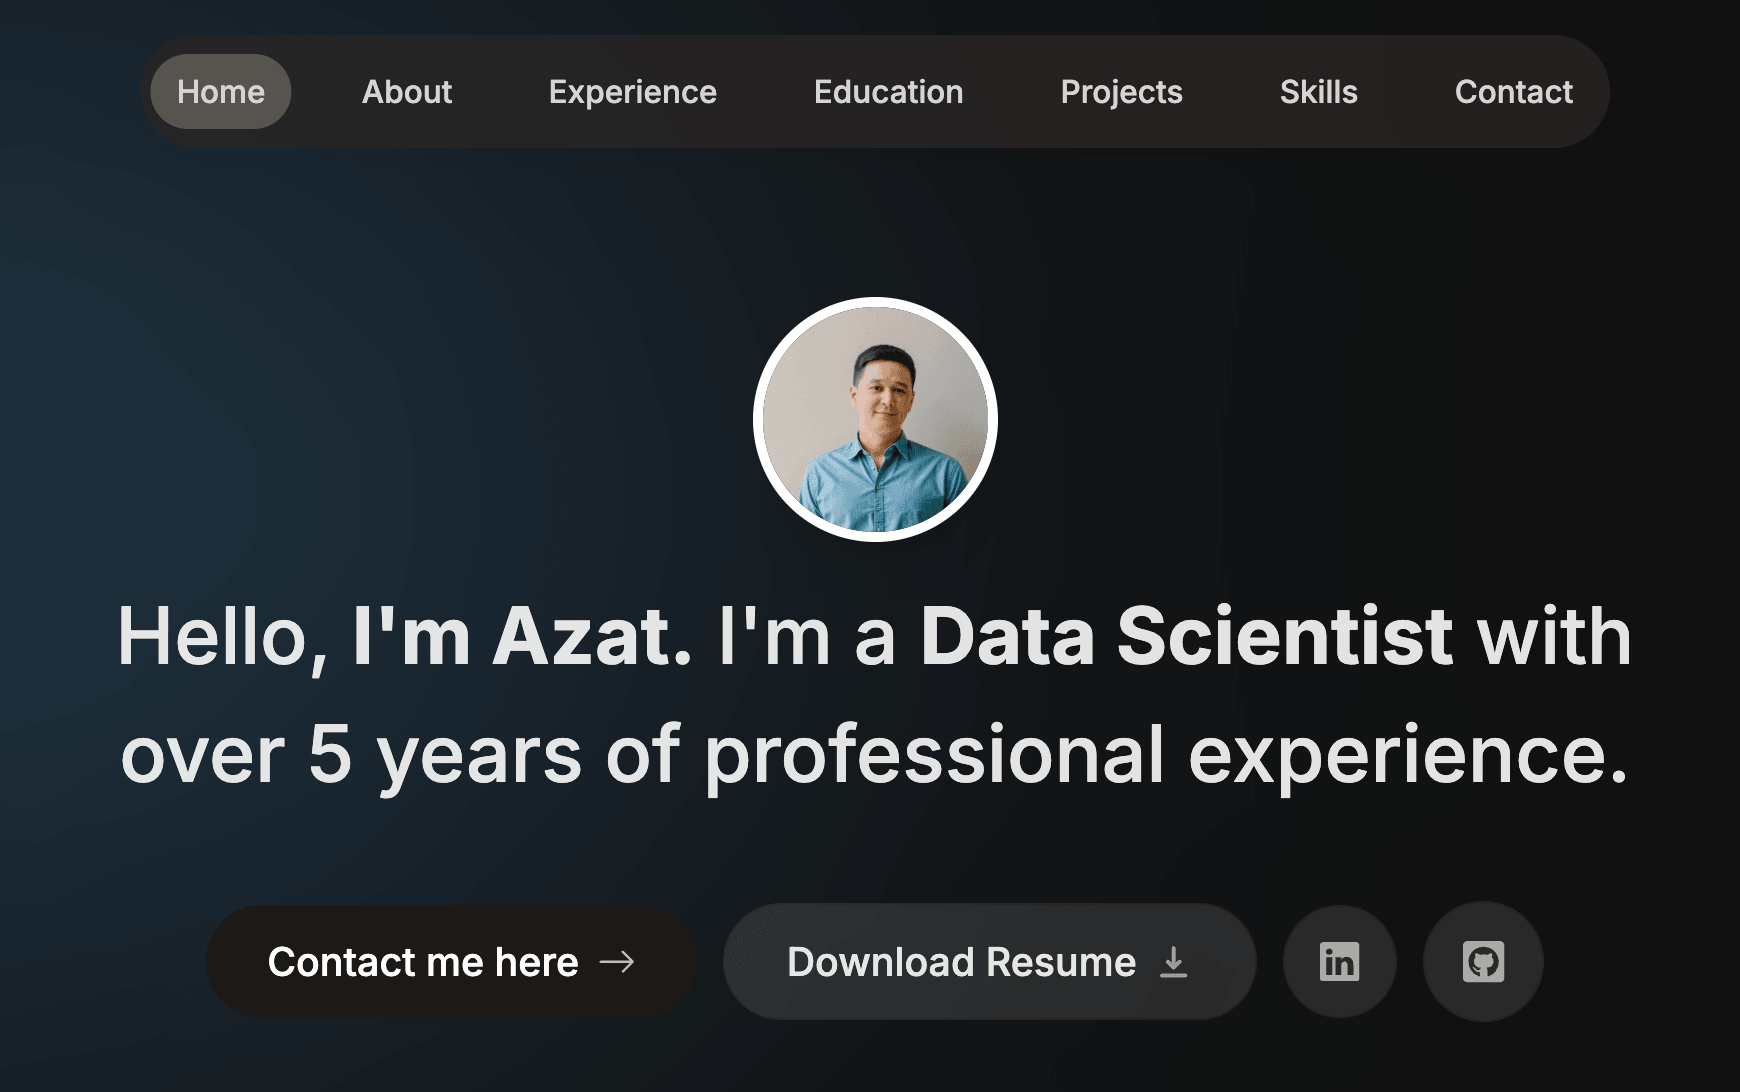
Task: Open the Education nav item
Action: click(x=889, y=92)
